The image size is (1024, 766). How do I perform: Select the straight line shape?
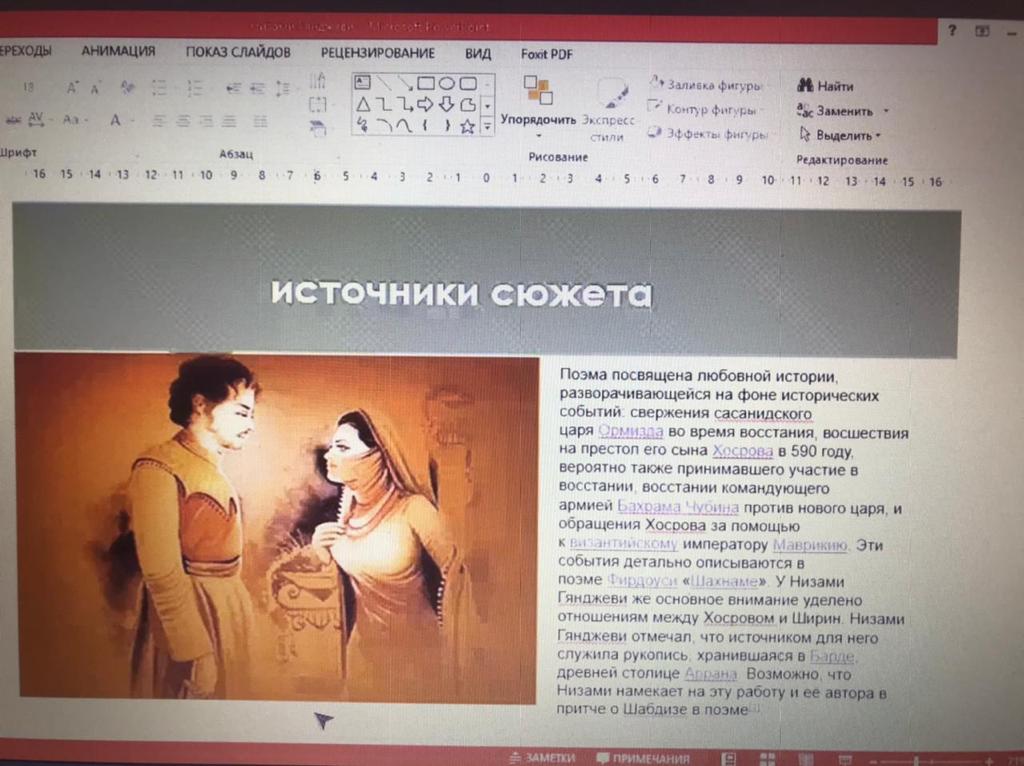pyautogui.click(x=384, y=83)
